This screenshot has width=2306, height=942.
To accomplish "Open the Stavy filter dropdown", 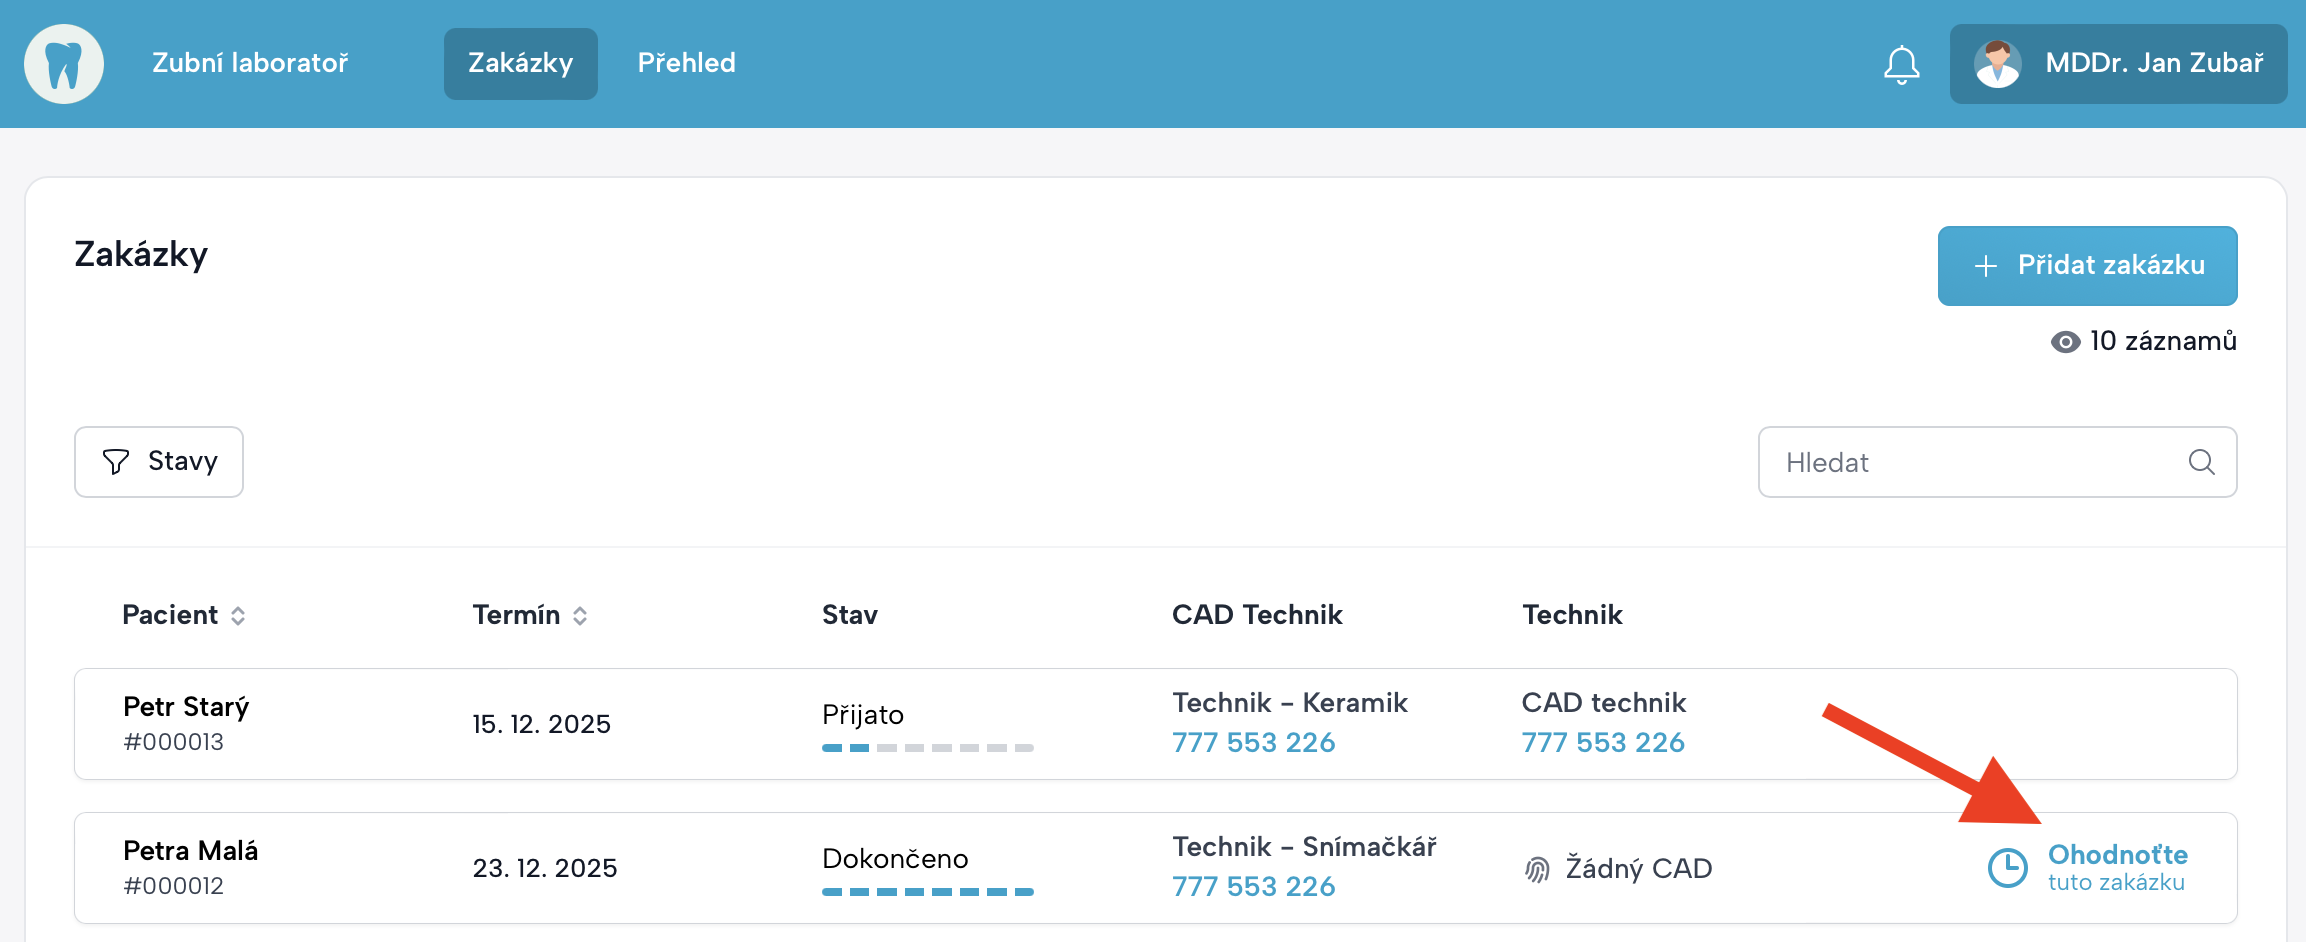I will point(159,462).
